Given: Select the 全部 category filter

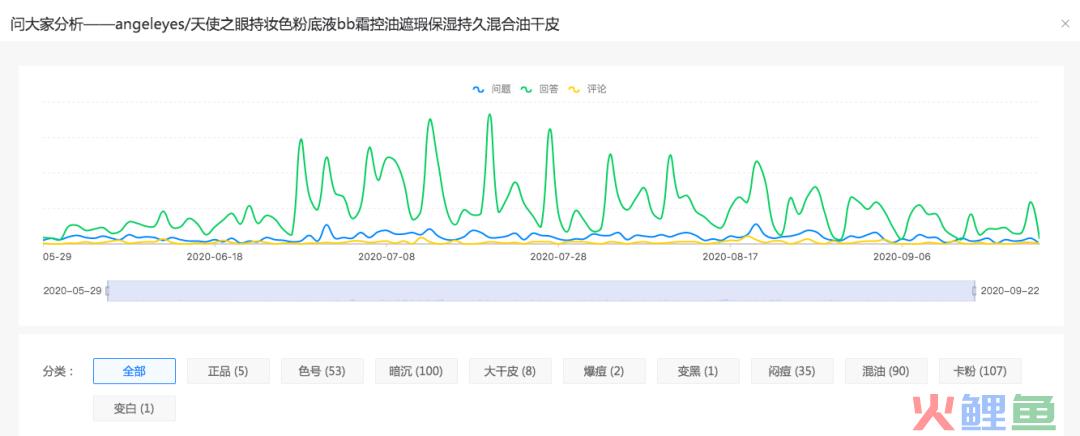Looking at the screenshot, I should pos(134,371).
